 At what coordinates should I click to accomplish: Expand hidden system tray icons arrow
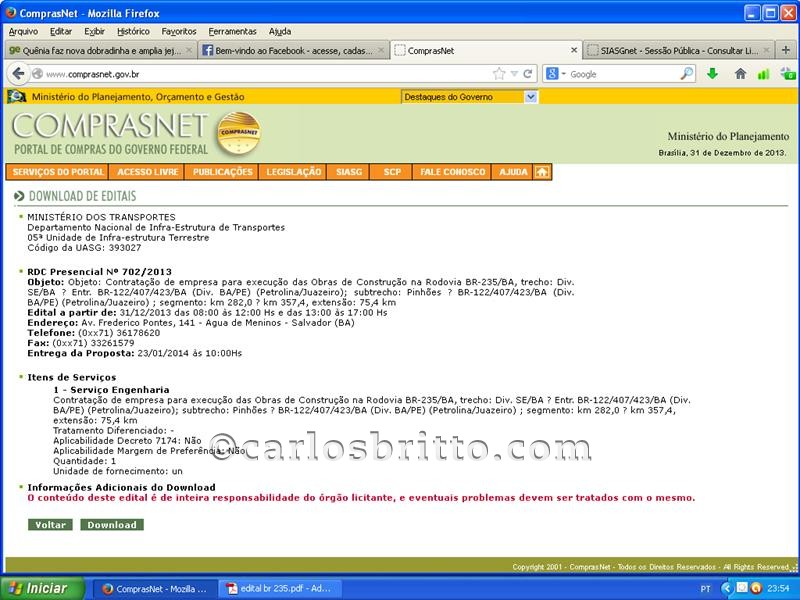728,588
